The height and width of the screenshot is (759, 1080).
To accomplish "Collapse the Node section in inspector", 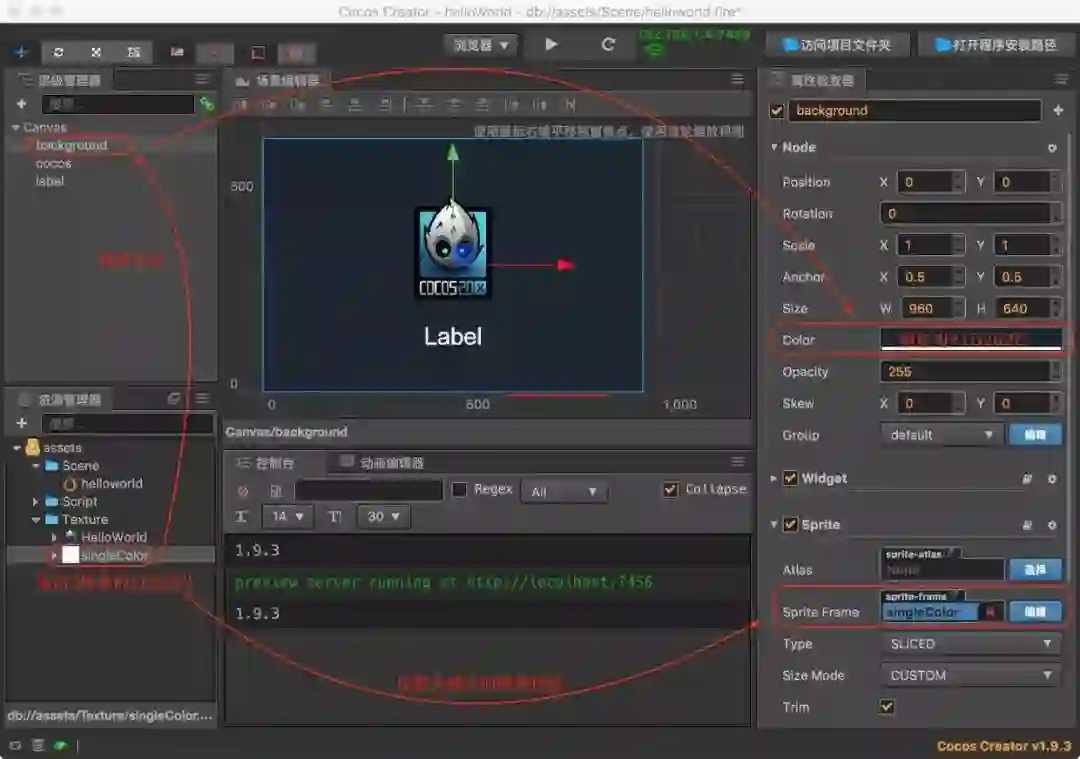I will point(774,147).
